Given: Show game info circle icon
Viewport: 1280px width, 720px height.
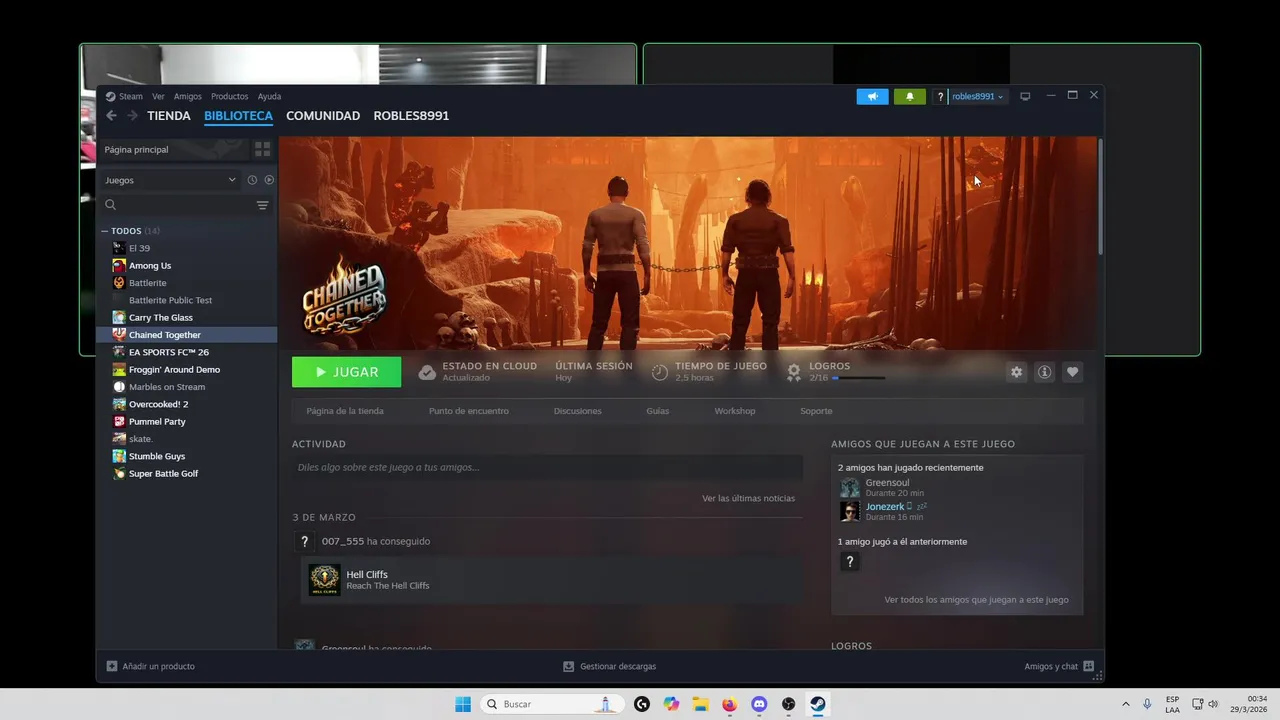Looking at the screenshot, I should (1044, 372).
